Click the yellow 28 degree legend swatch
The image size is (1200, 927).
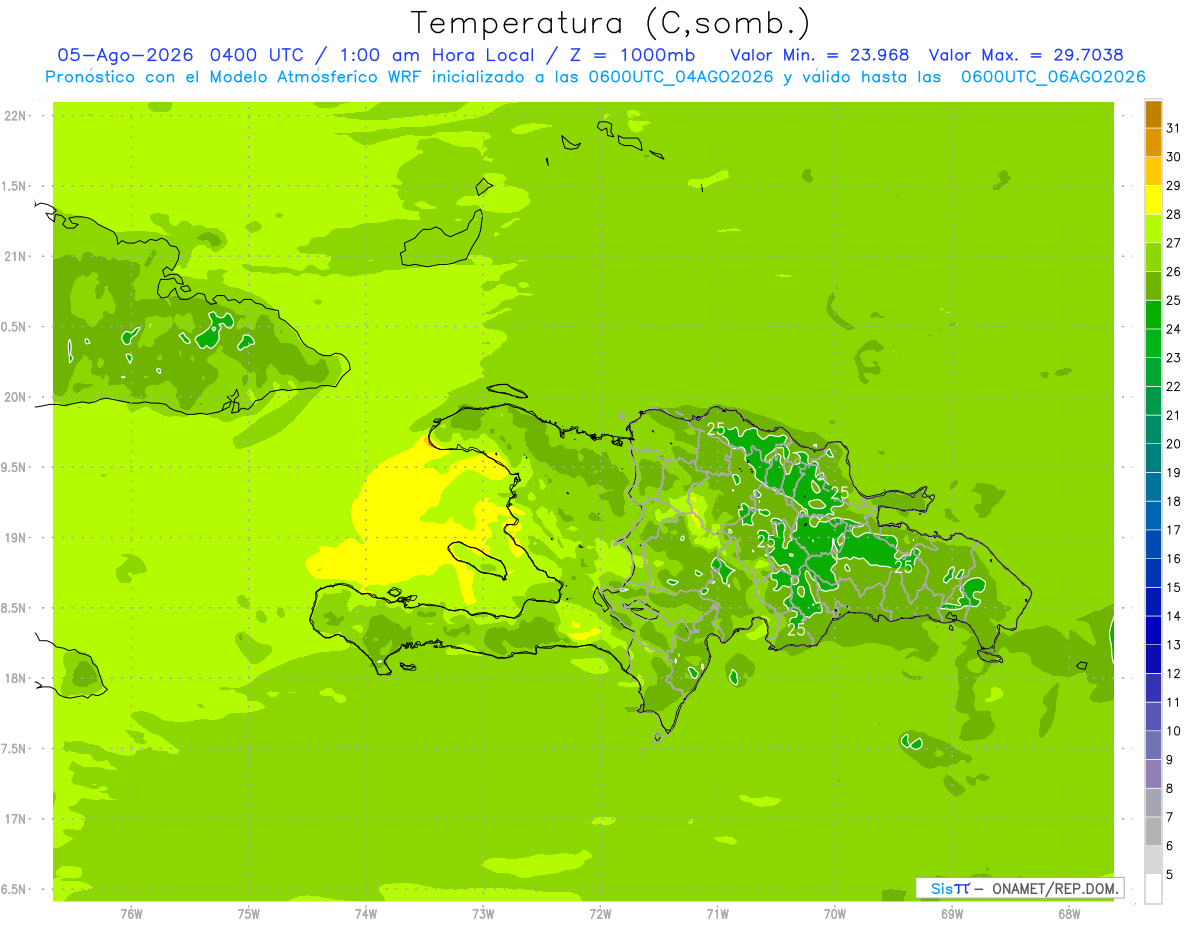pos(1153,201)
